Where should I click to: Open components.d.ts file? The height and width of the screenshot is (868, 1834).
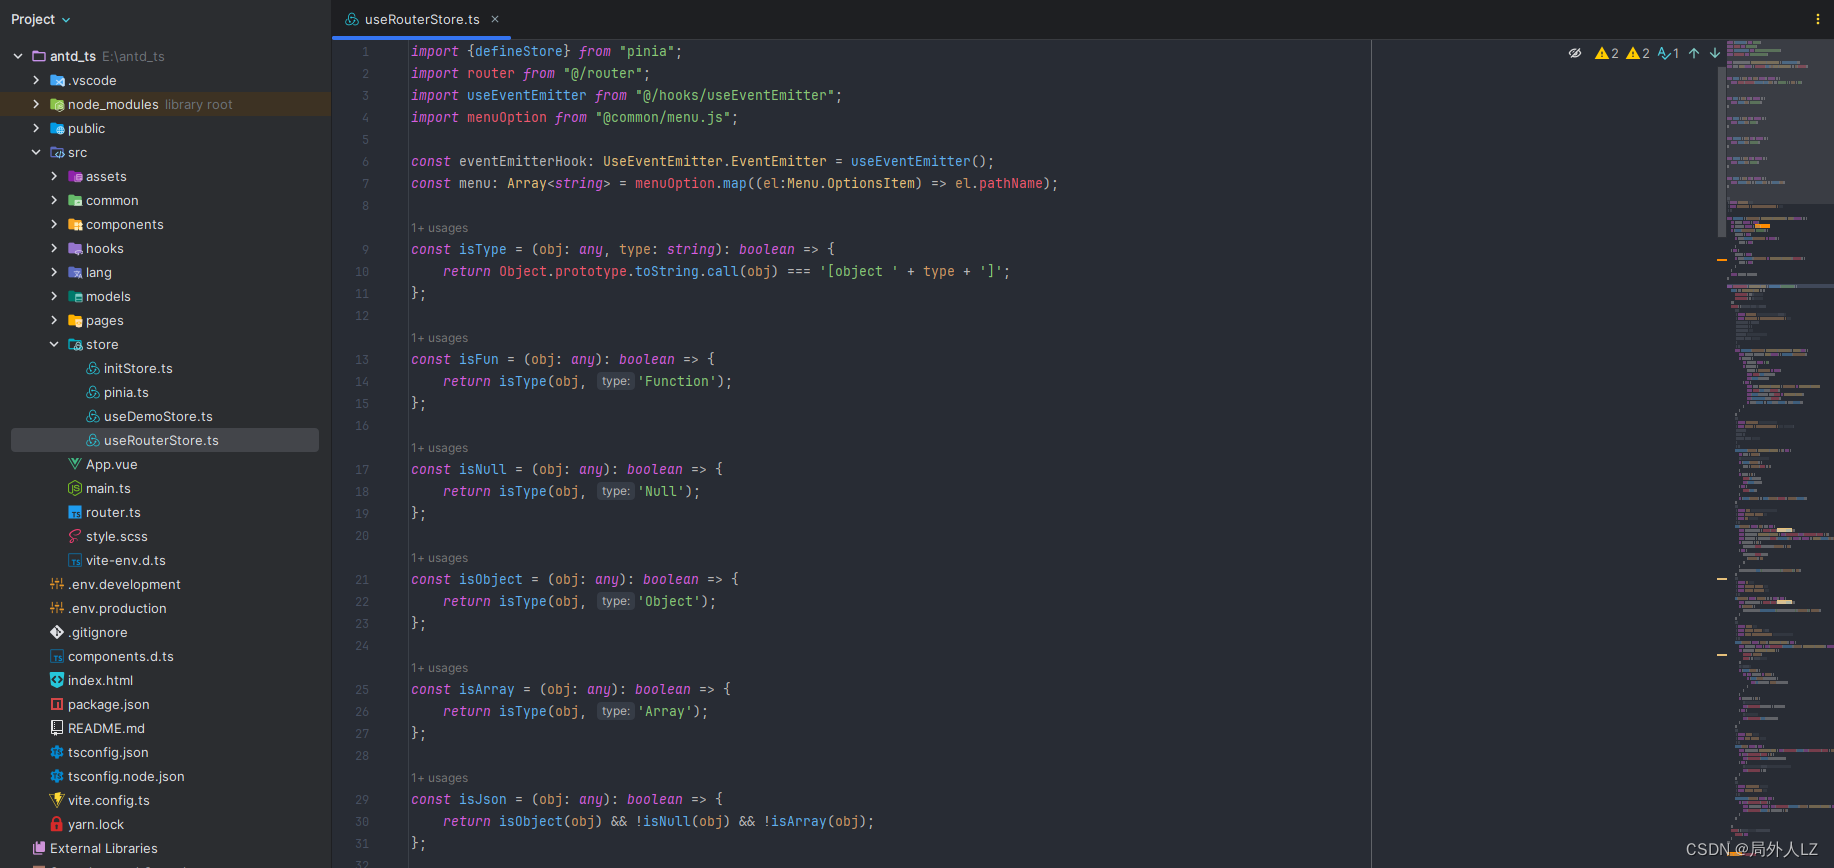point(121,656)
